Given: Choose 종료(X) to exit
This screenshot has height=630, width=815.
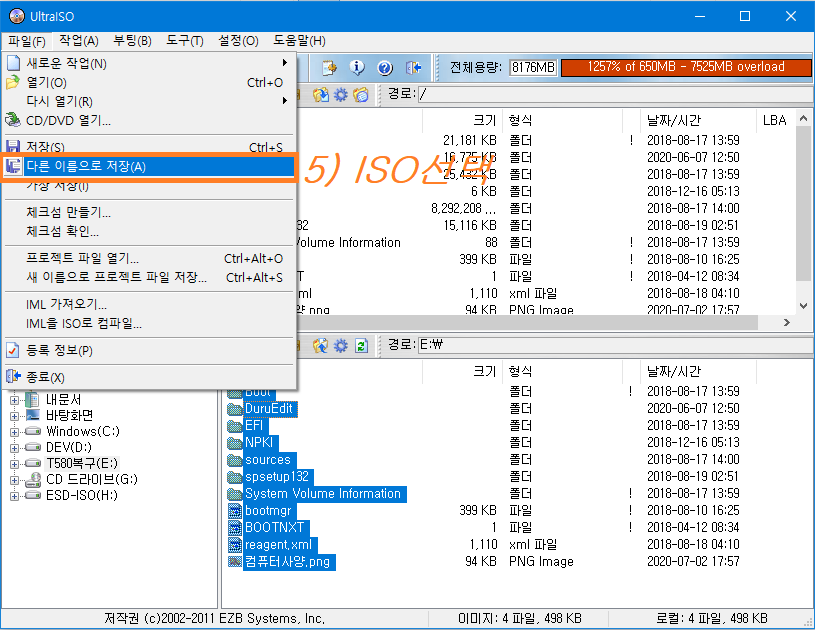Looking at the screenshot, I should (x=149, y=377).
